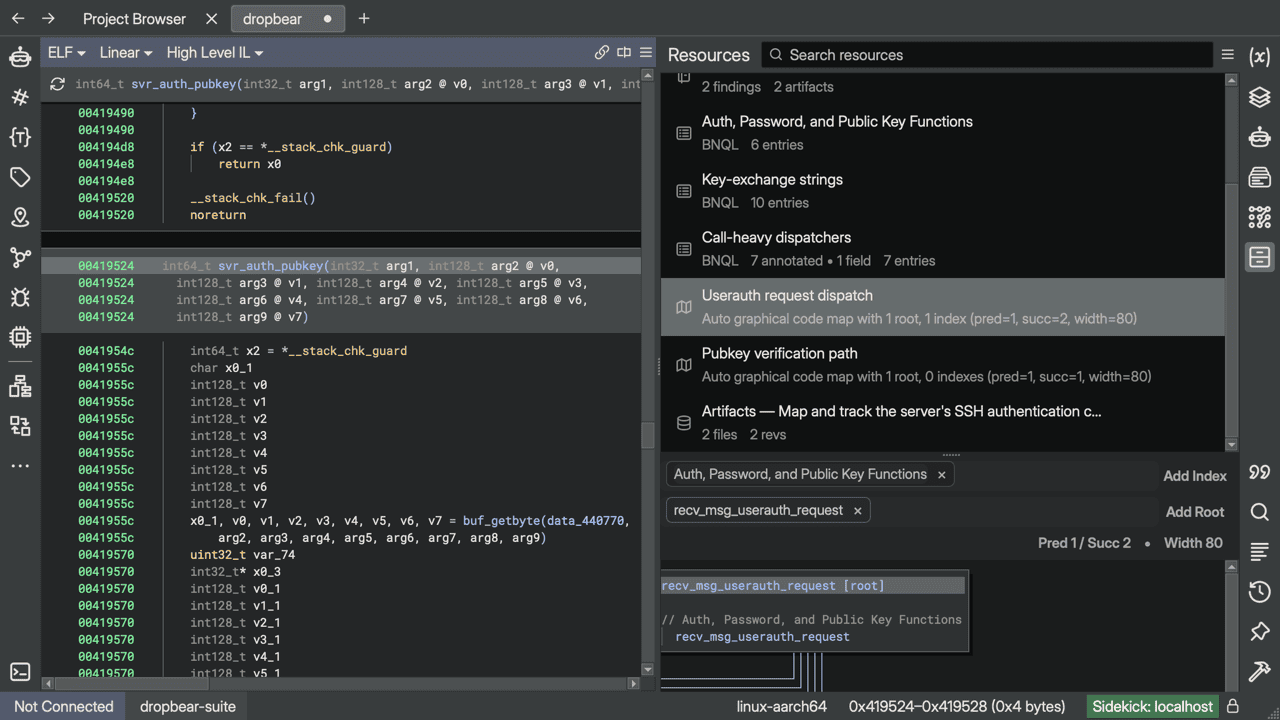This screenshot has height=720, width=1280.
Task: Show more sidebar items via ellipsis icon
Action: click(20, 466)
